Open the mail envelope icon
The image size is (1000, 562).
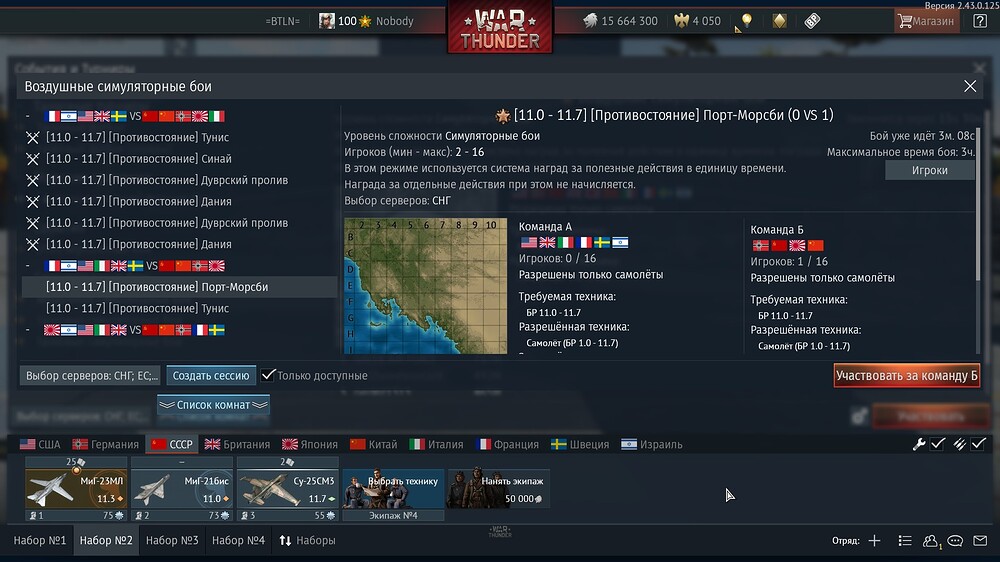[x=980, y=541]
